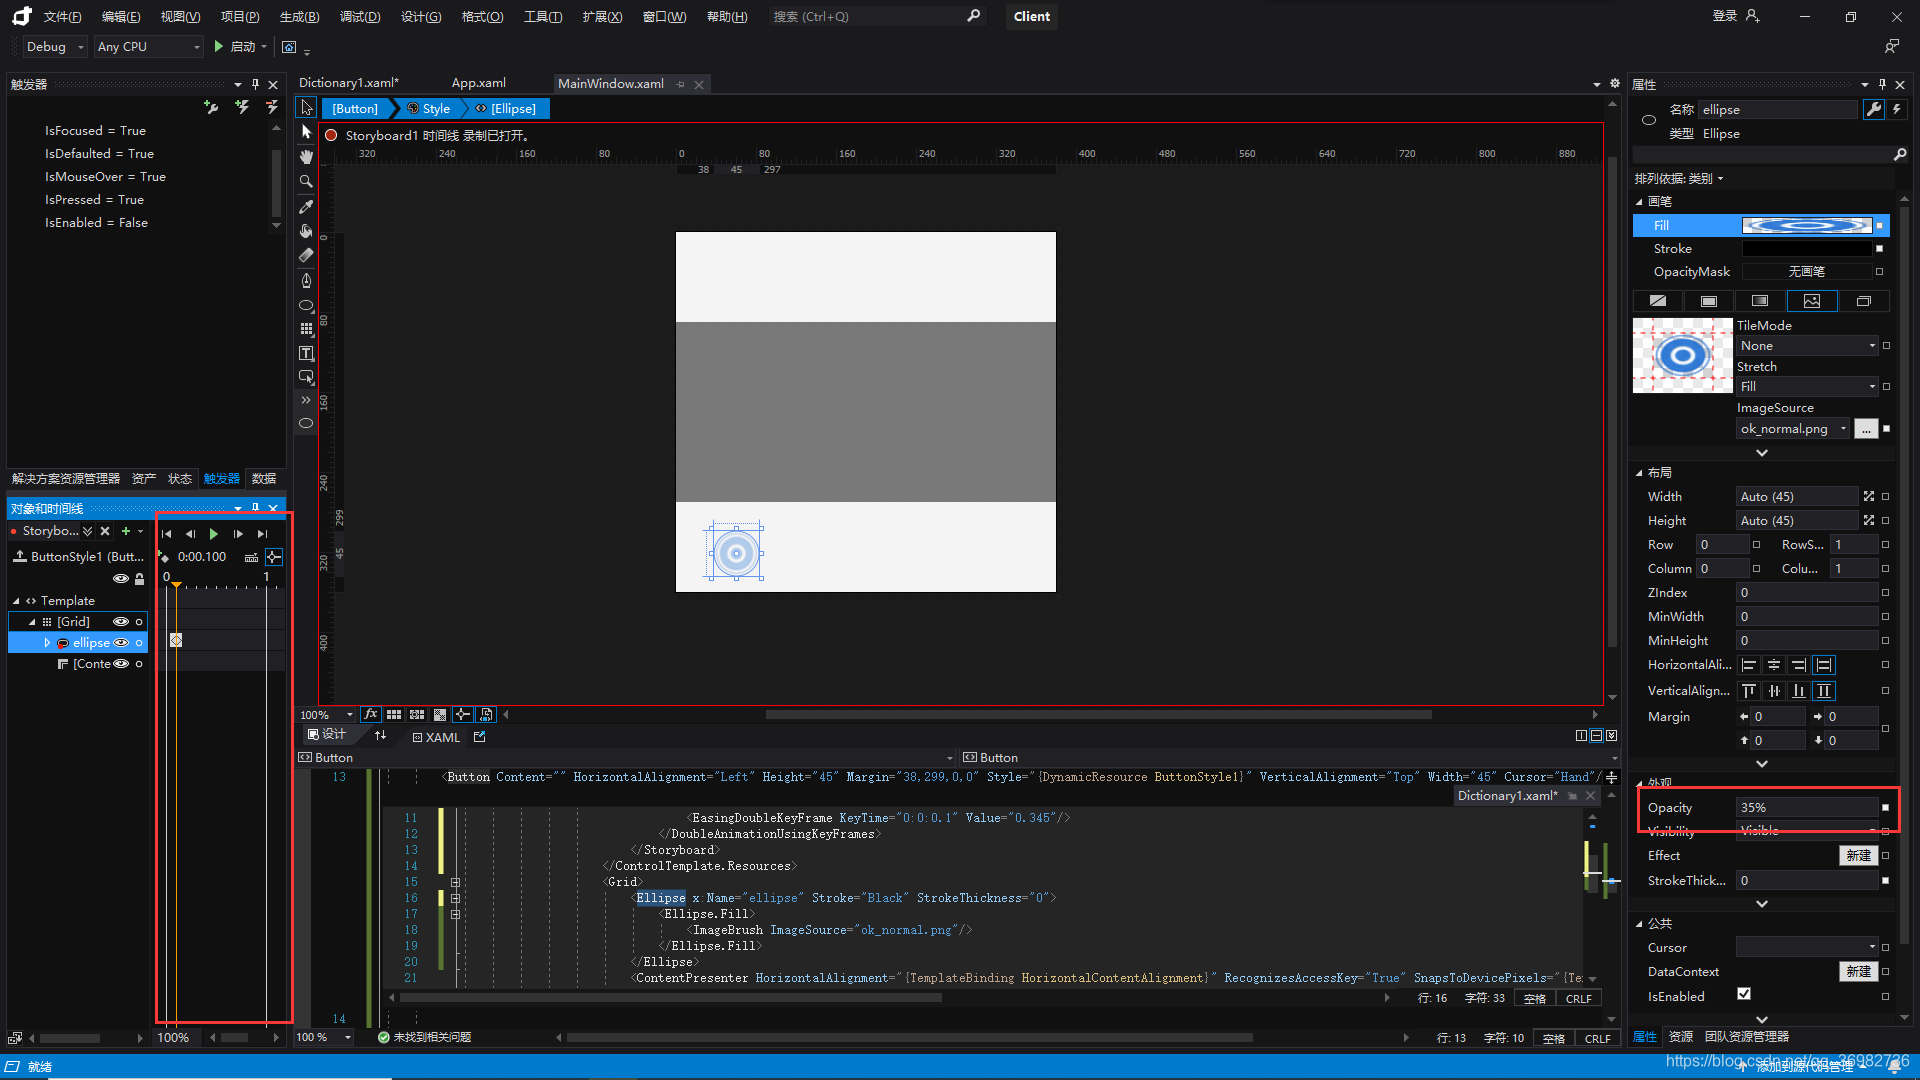
Task: Set Width to Auto icon
Action: coord(1868,496)
